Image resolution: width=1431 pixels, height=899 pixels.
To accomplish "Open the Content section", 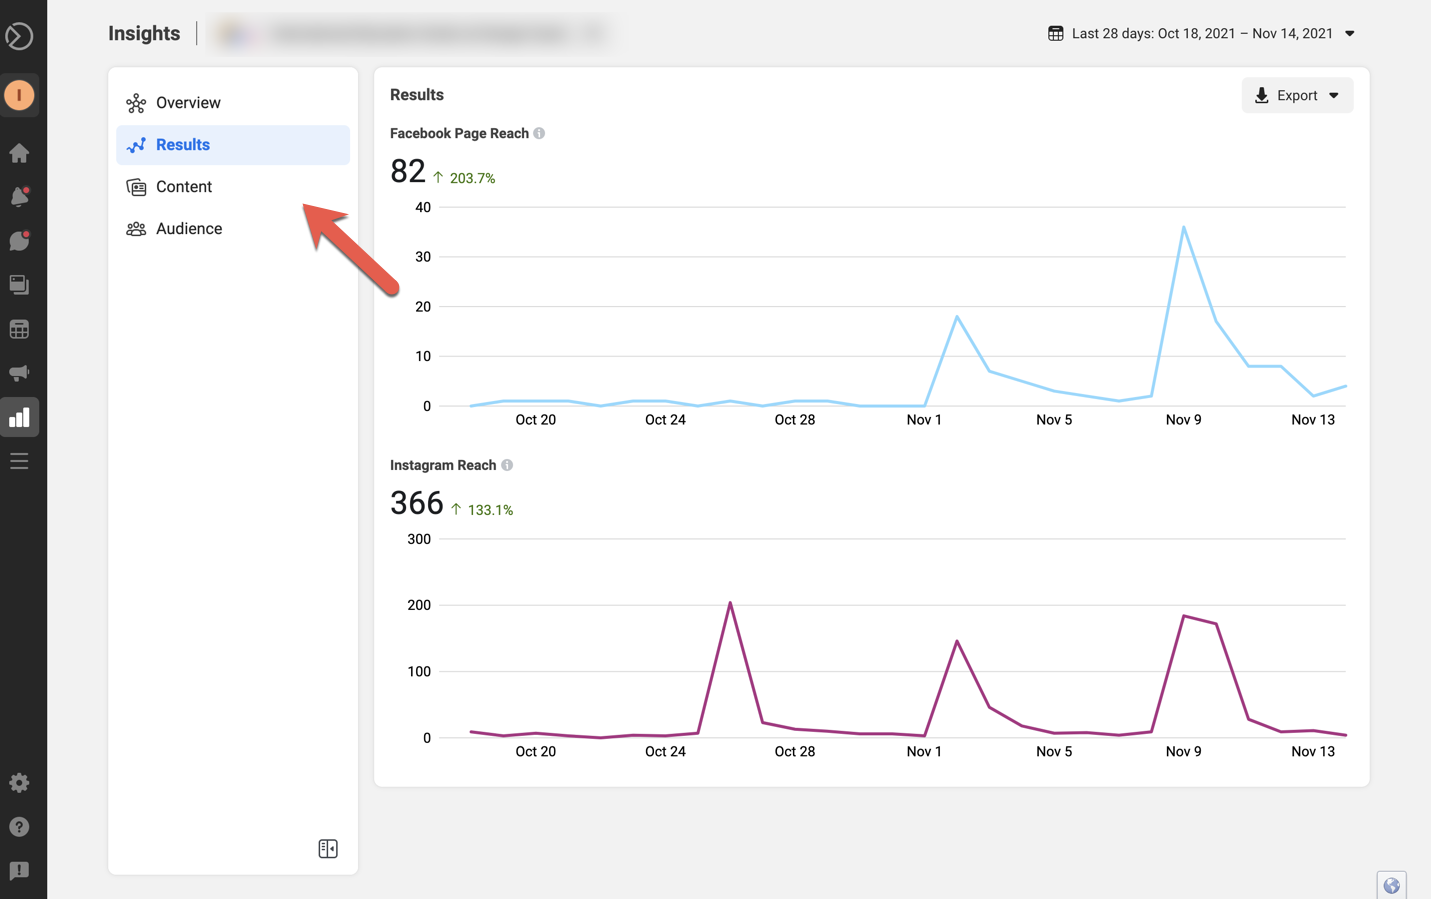I will coord(233,187).
